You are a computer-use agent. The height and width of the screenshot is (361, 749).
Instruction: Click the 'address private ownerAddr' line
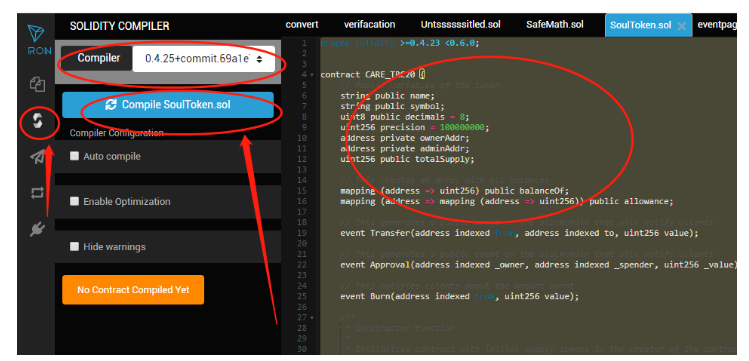tap(405, 138)
